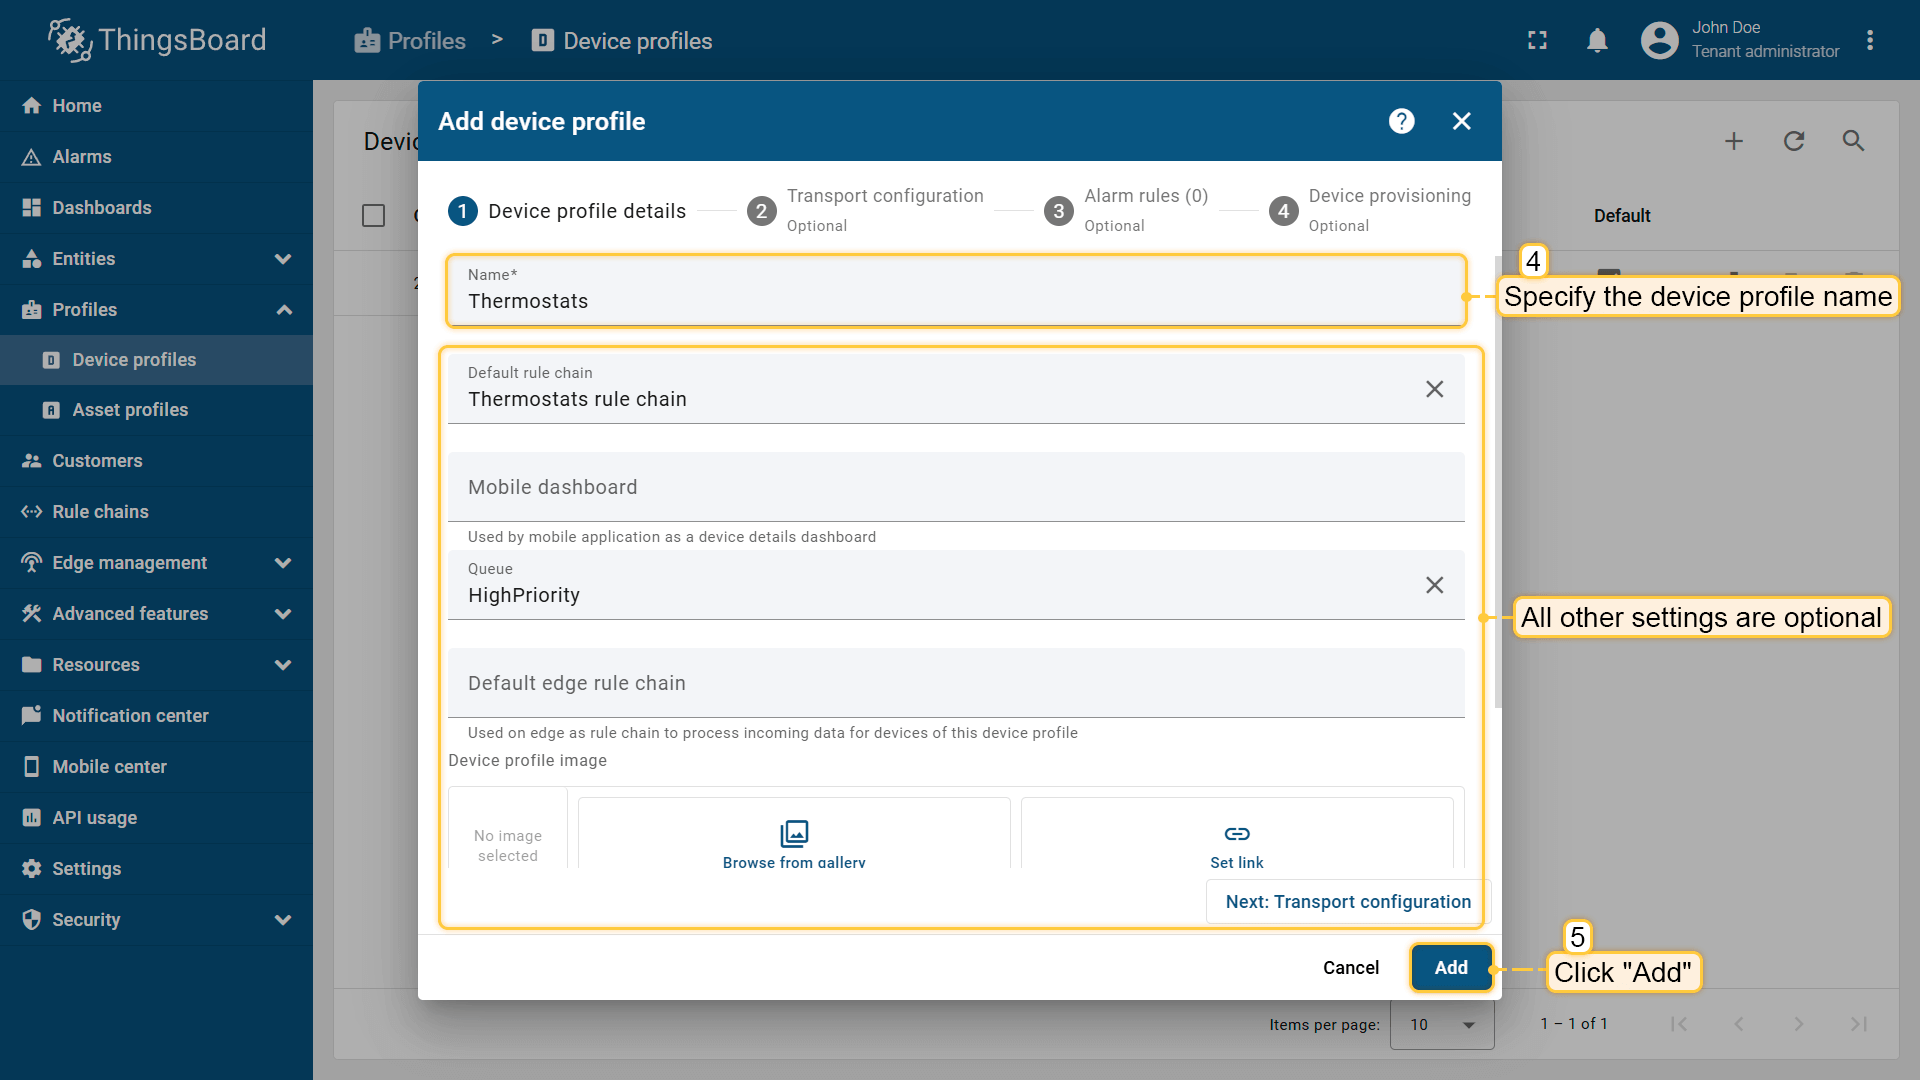Click the Set link icon
1920x1080 pixels.
click(x=1236, y=833)
